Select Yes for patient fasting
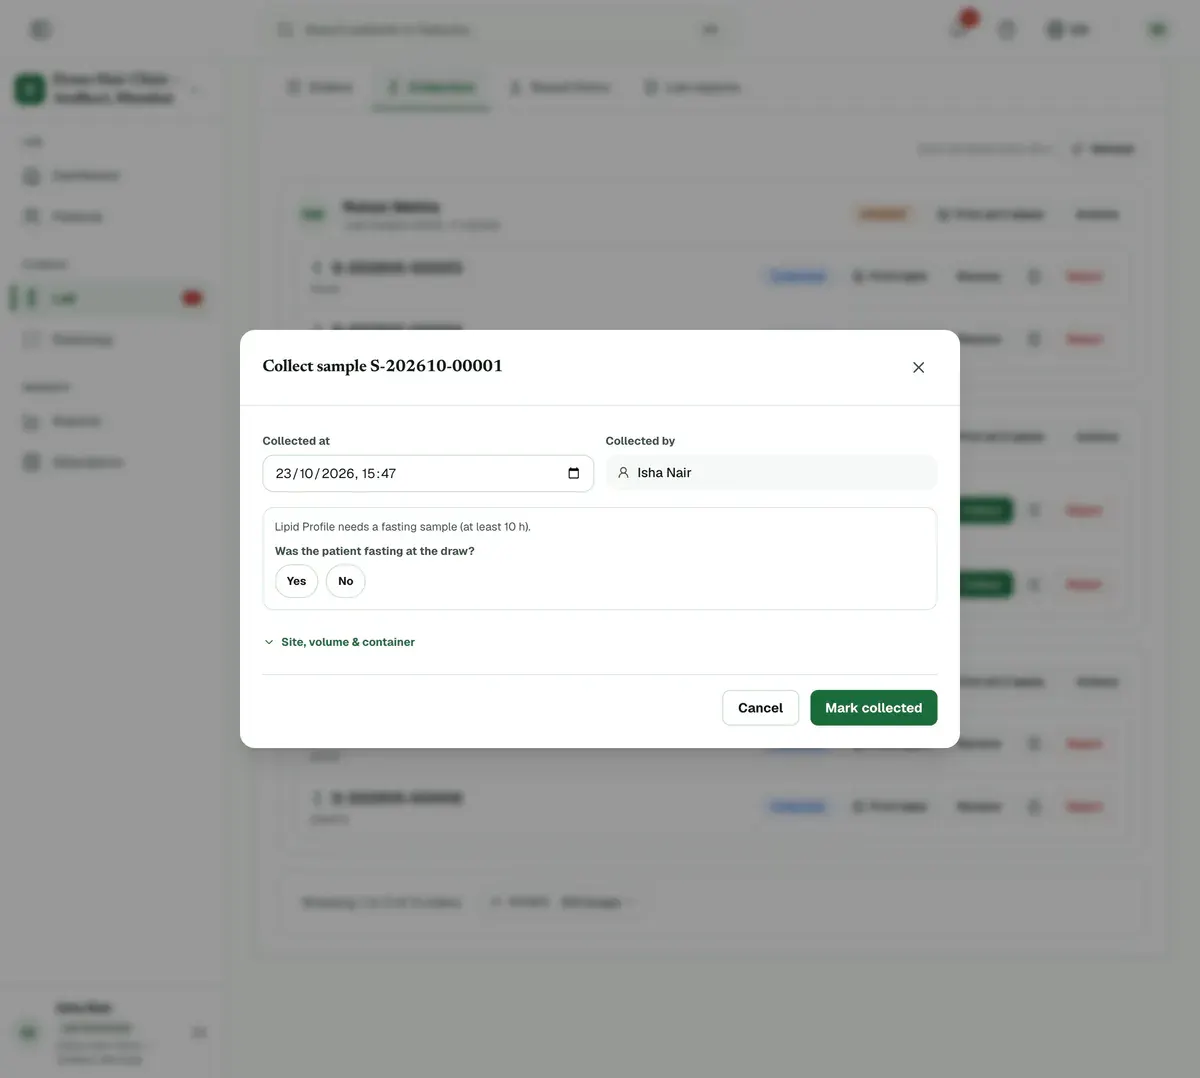 point(296,581)
